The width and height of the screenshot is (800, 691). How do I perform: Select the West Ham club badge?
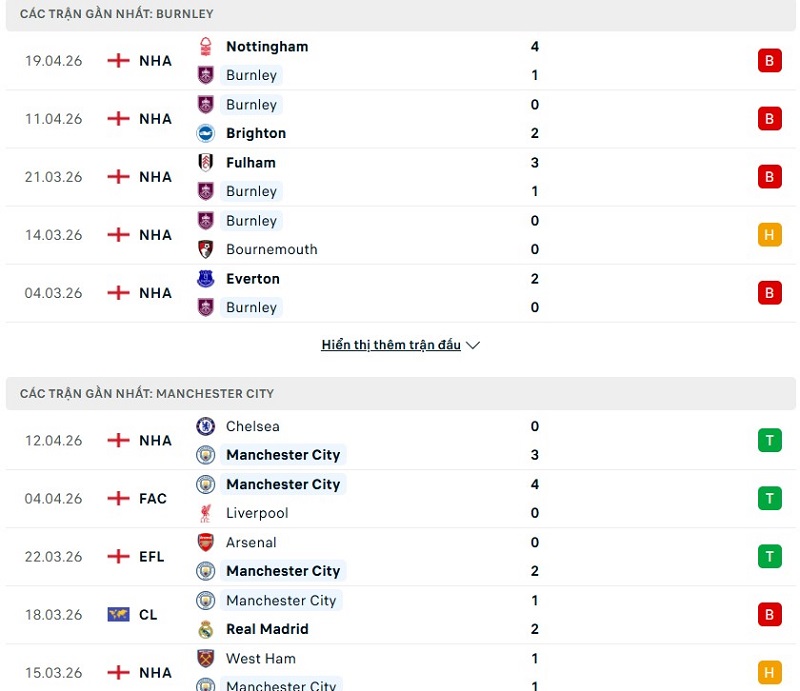click(206, 658)
